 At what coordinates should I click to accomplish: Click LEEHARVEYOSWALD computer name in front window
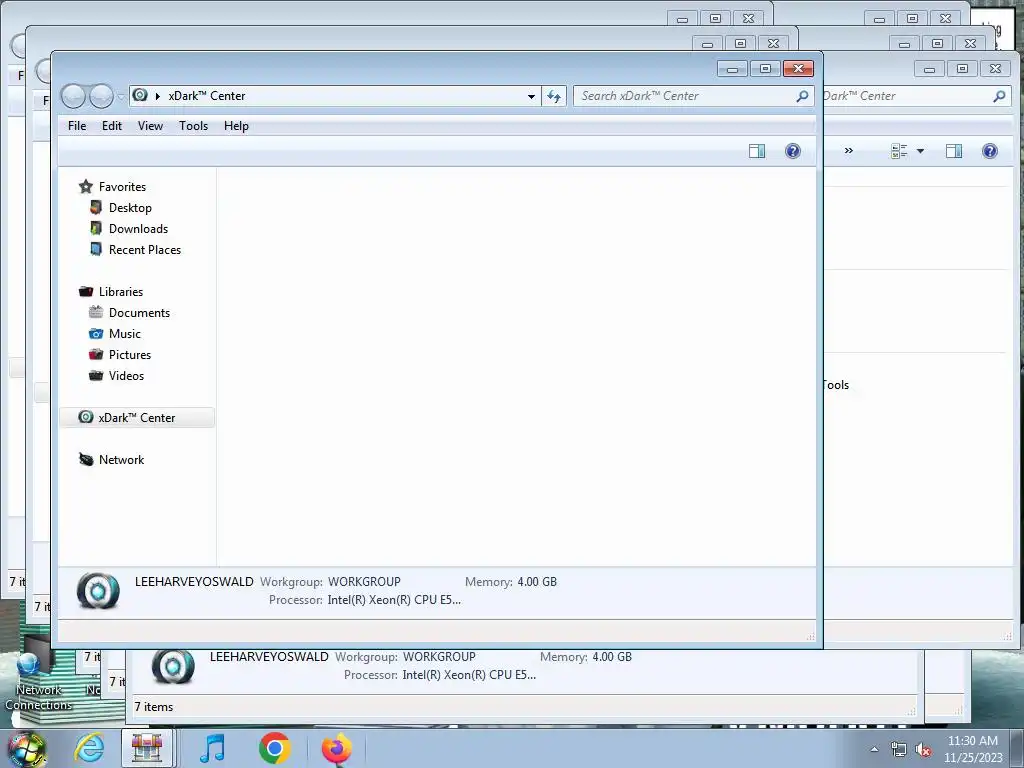pyautogui.click(x=194, y=582)
